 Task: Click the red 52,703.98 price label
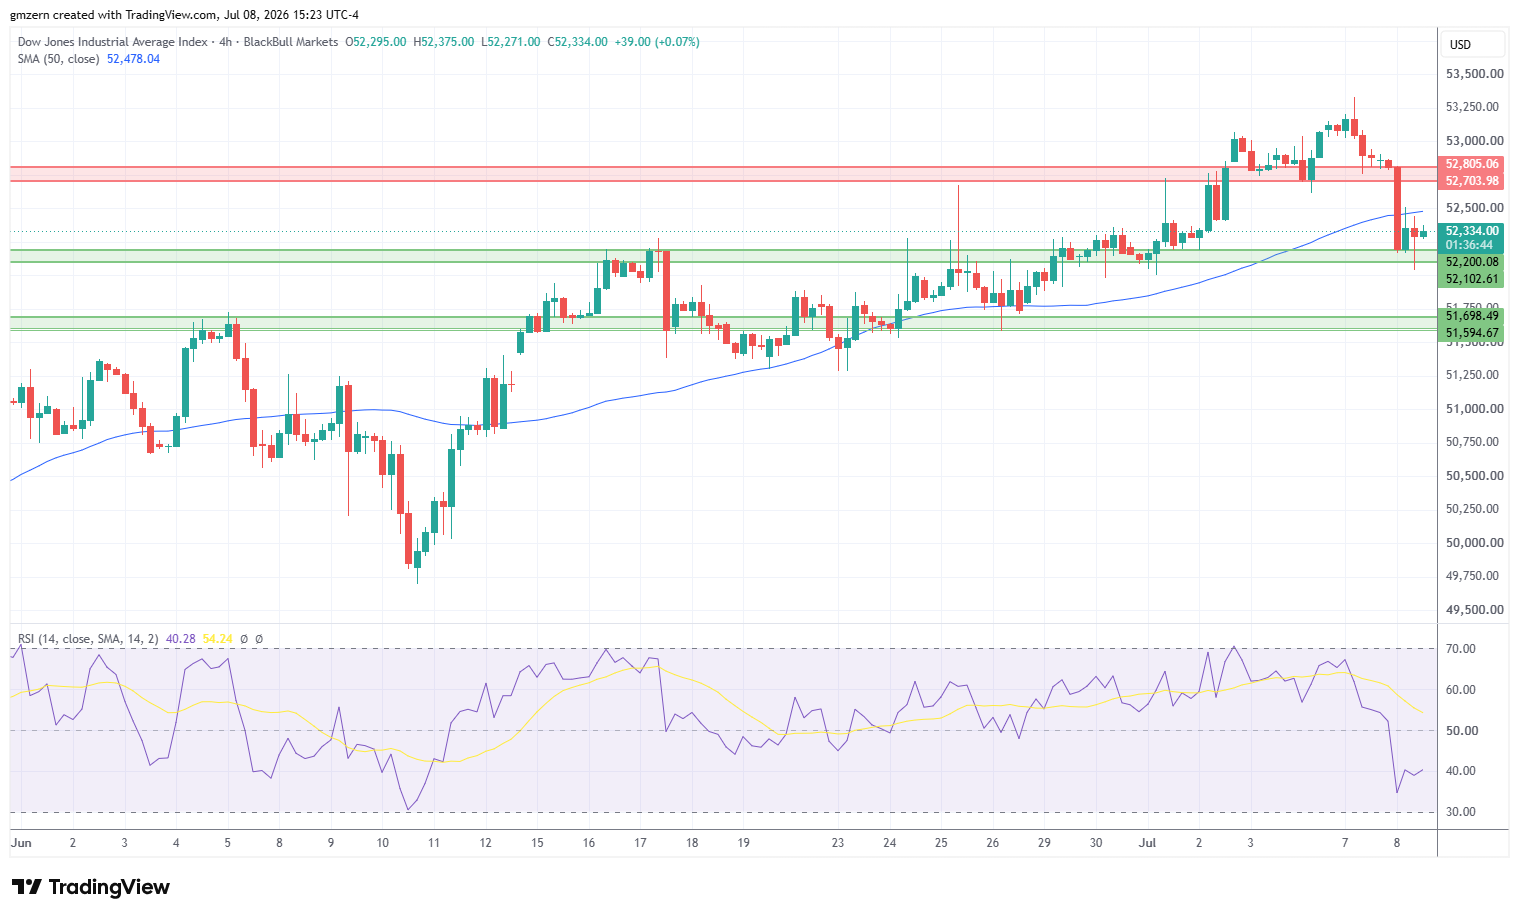1472,181
